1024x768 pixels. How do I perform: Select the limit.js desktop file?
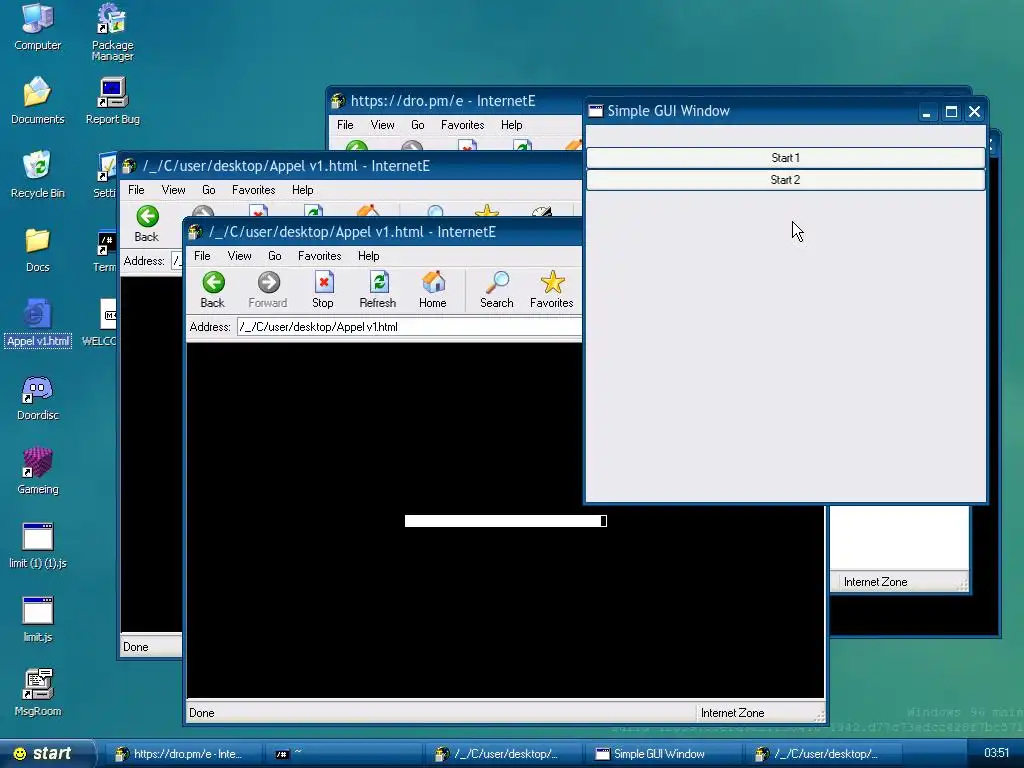point(37,619)
